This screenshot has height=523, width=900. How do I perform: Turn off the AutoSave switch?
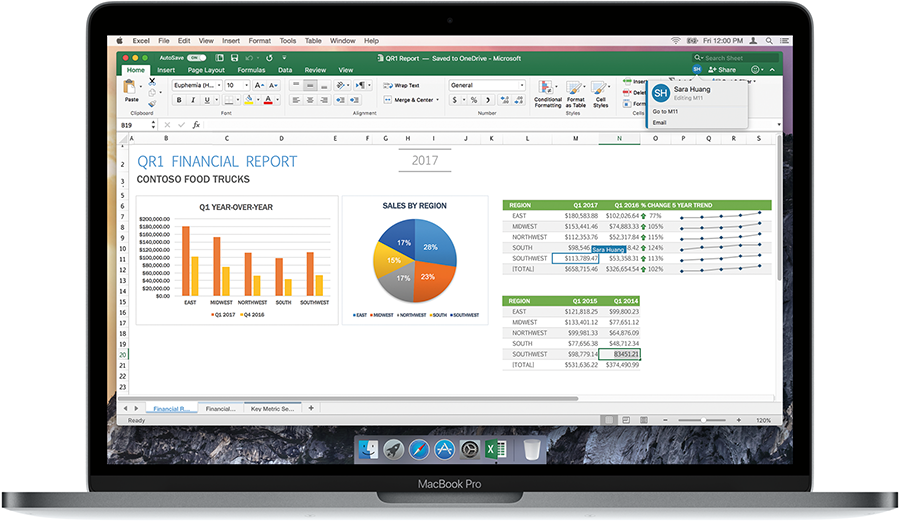pos(196,58)
